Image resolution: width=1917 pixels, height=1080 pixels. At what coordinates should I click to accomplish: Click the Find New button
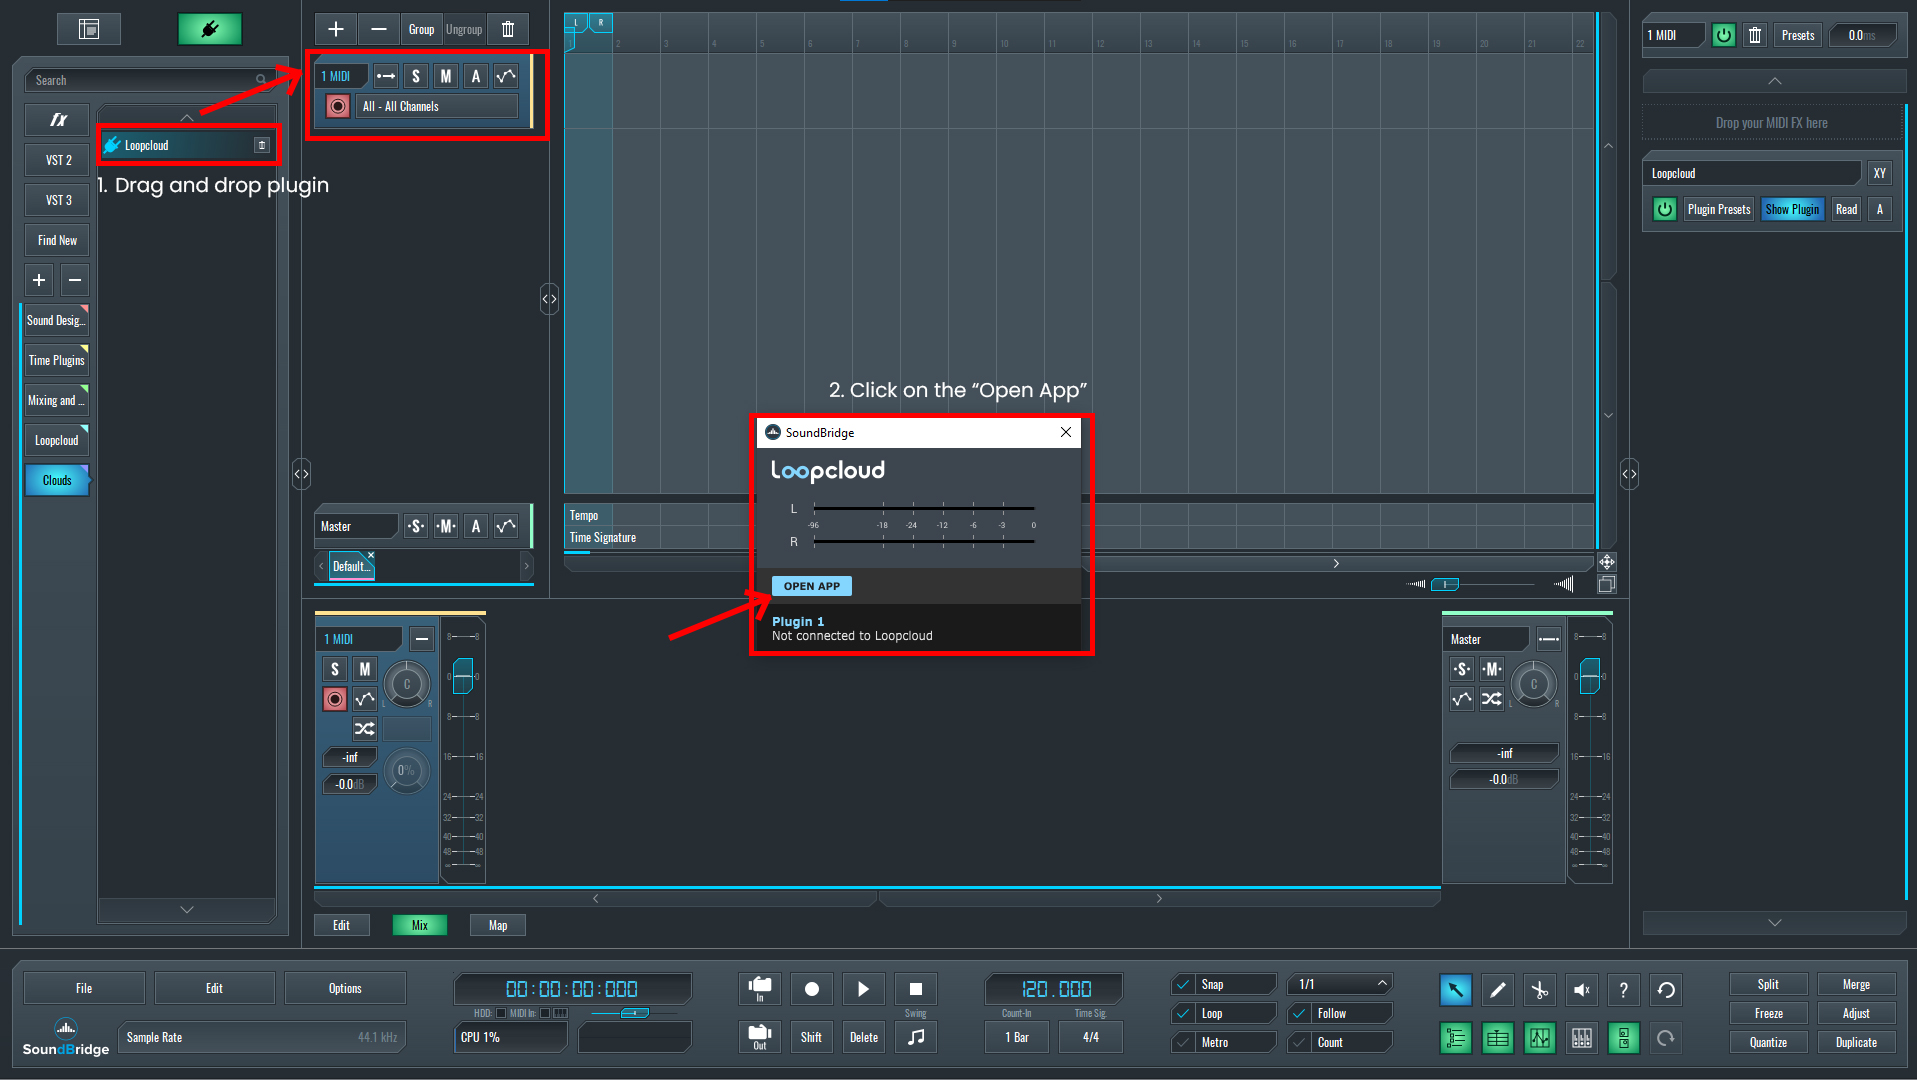click(x=58, y=240)
